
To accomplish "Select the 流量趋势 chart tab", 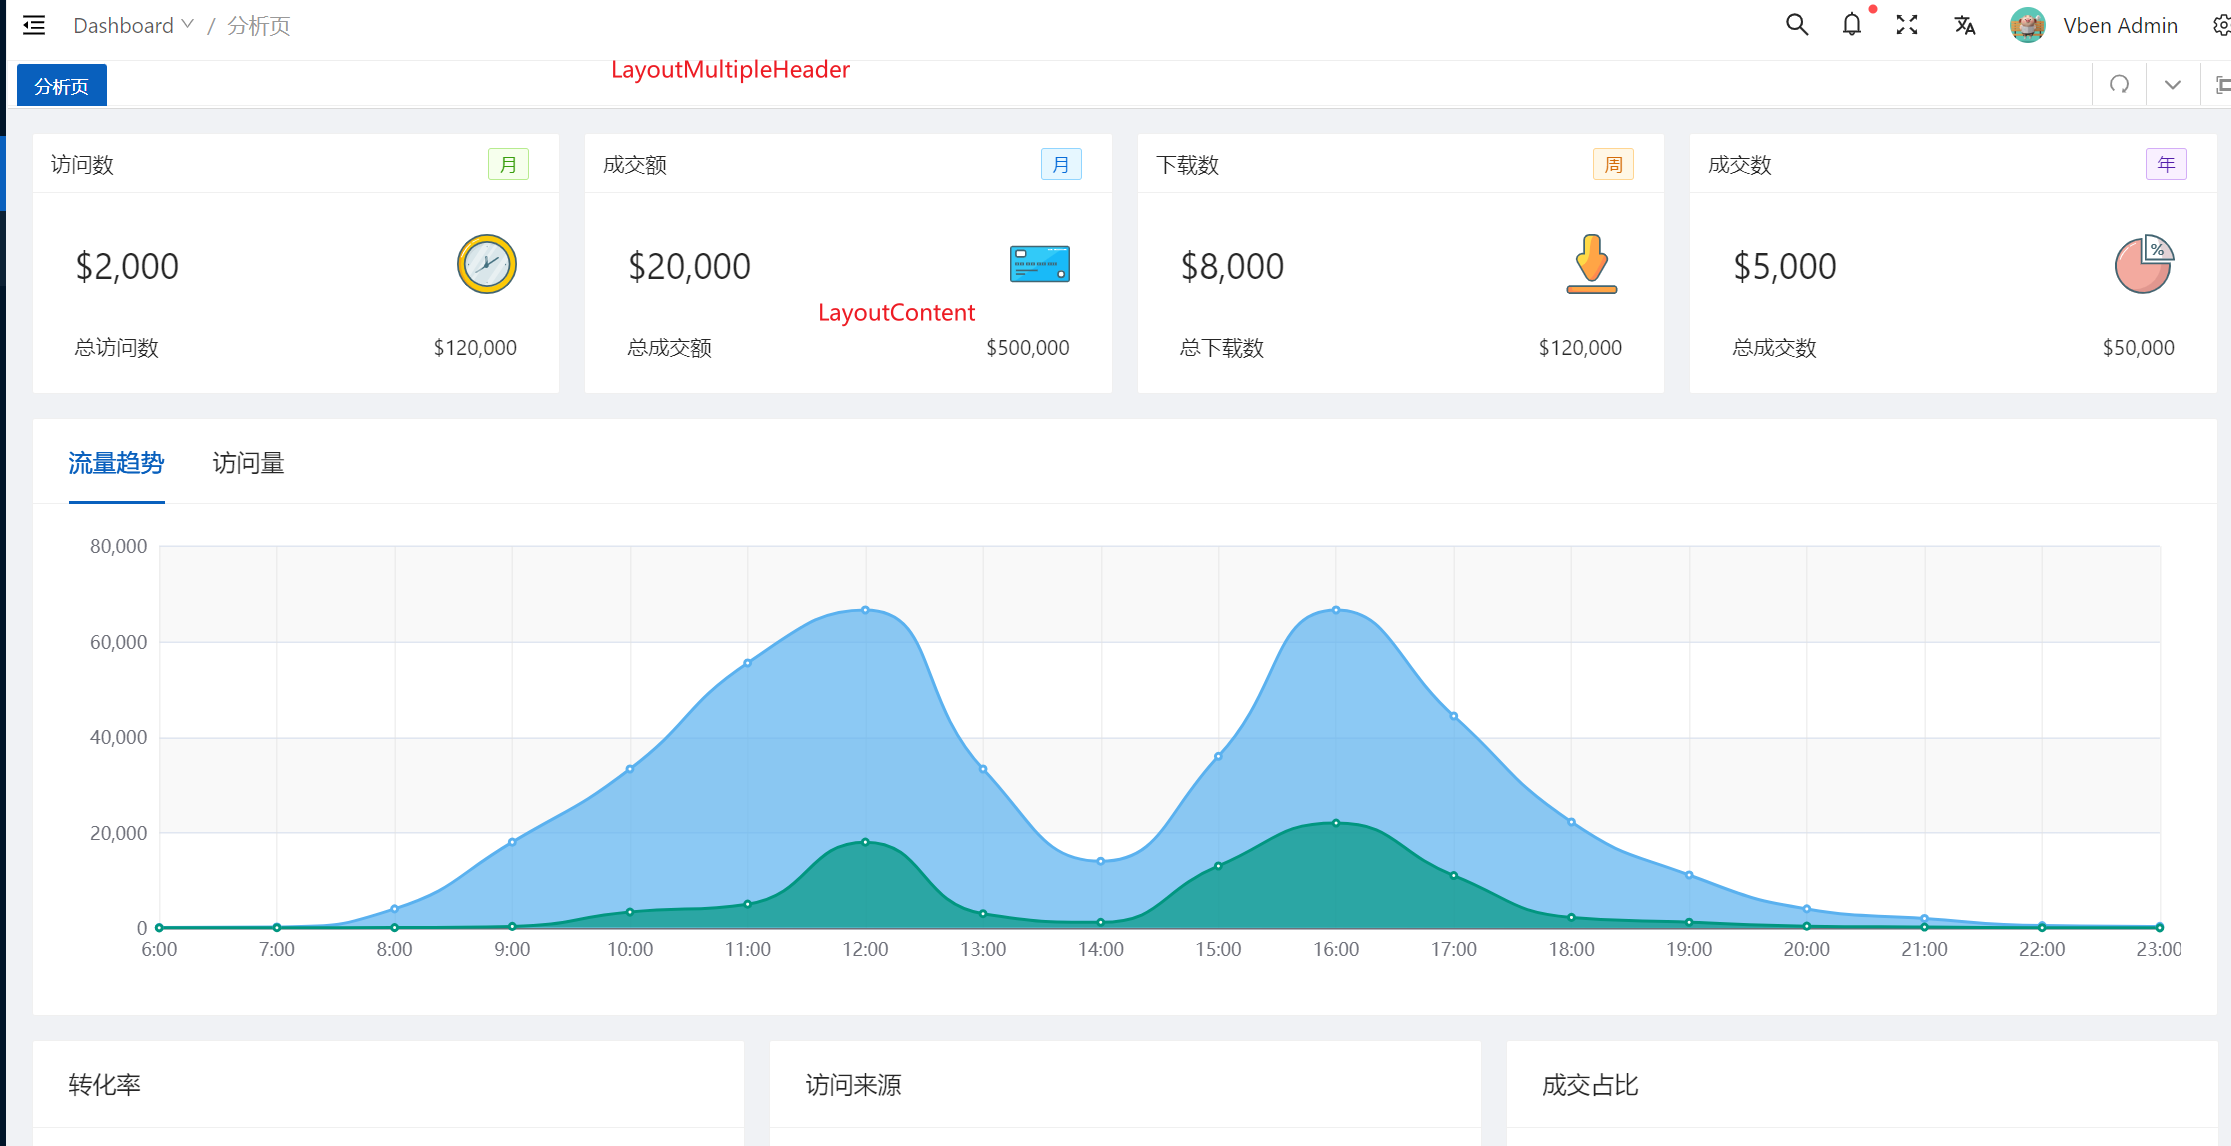I will [116, 463].
